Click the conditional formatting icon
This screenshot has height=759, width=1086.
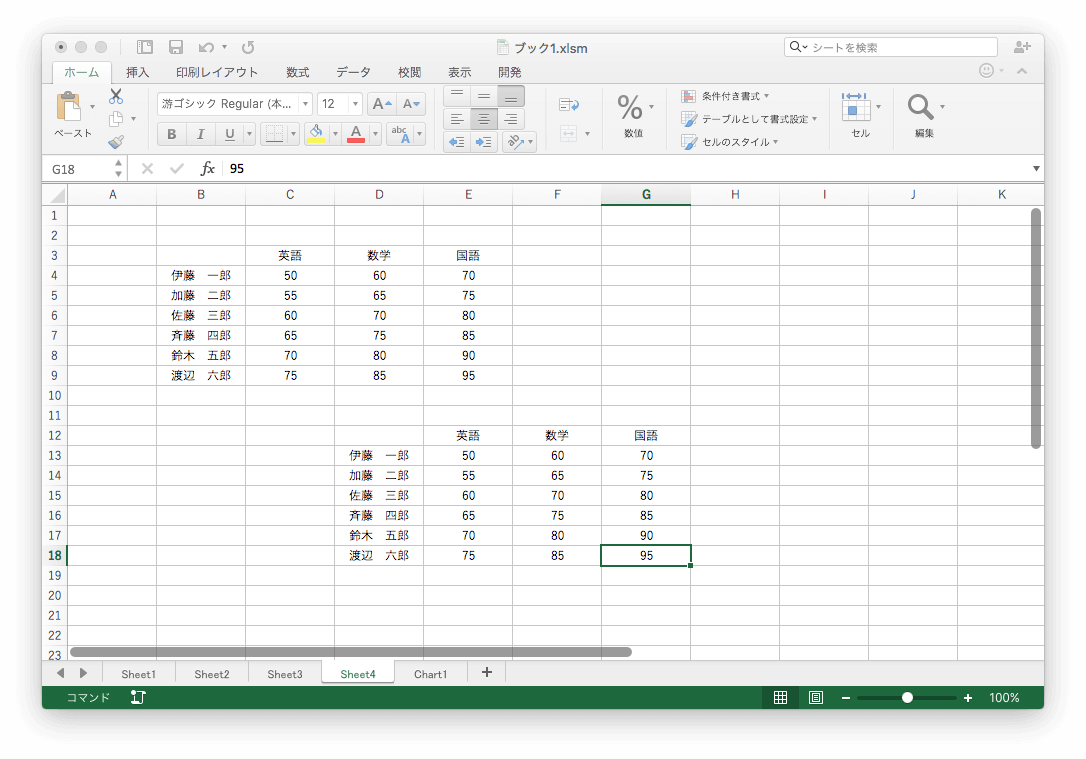coord(688,96)
